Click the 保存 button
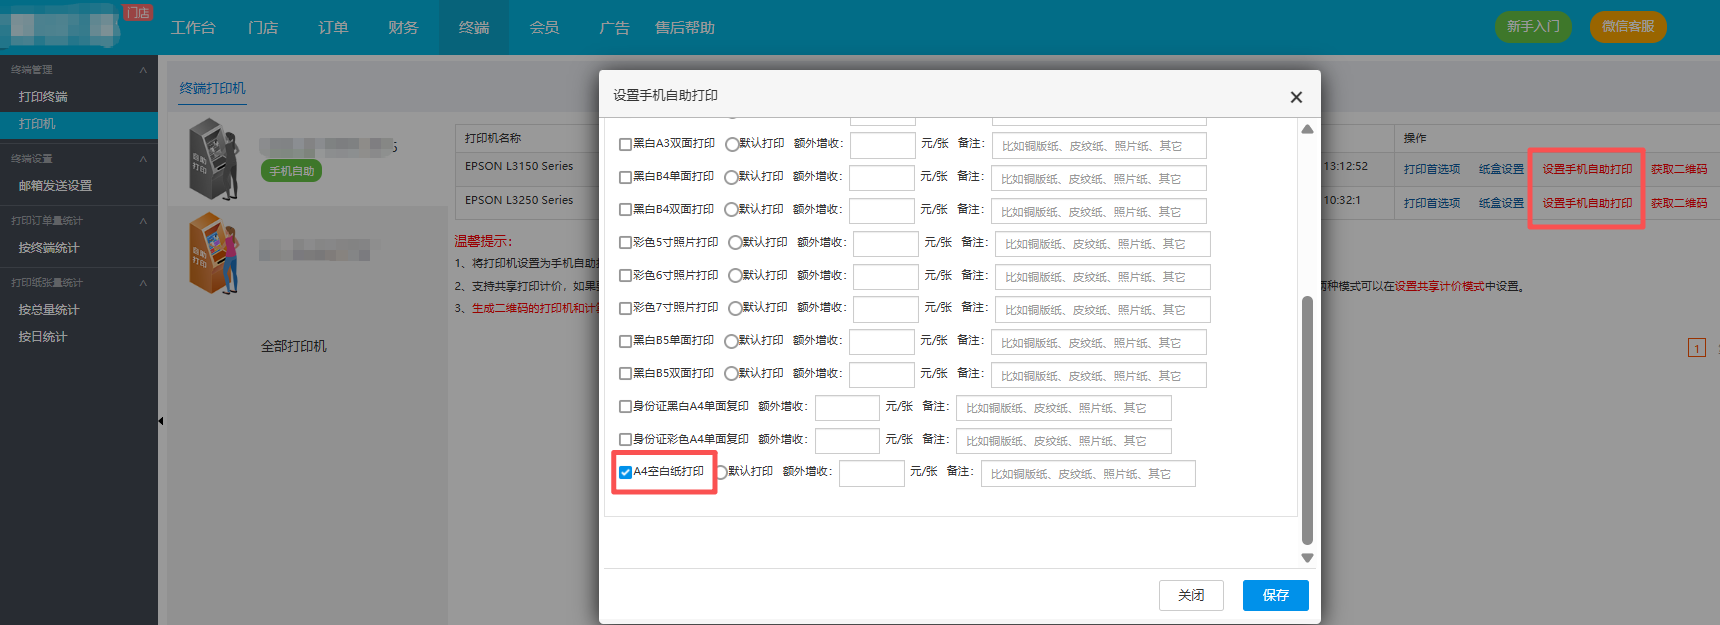 [x=1275, y=595]
